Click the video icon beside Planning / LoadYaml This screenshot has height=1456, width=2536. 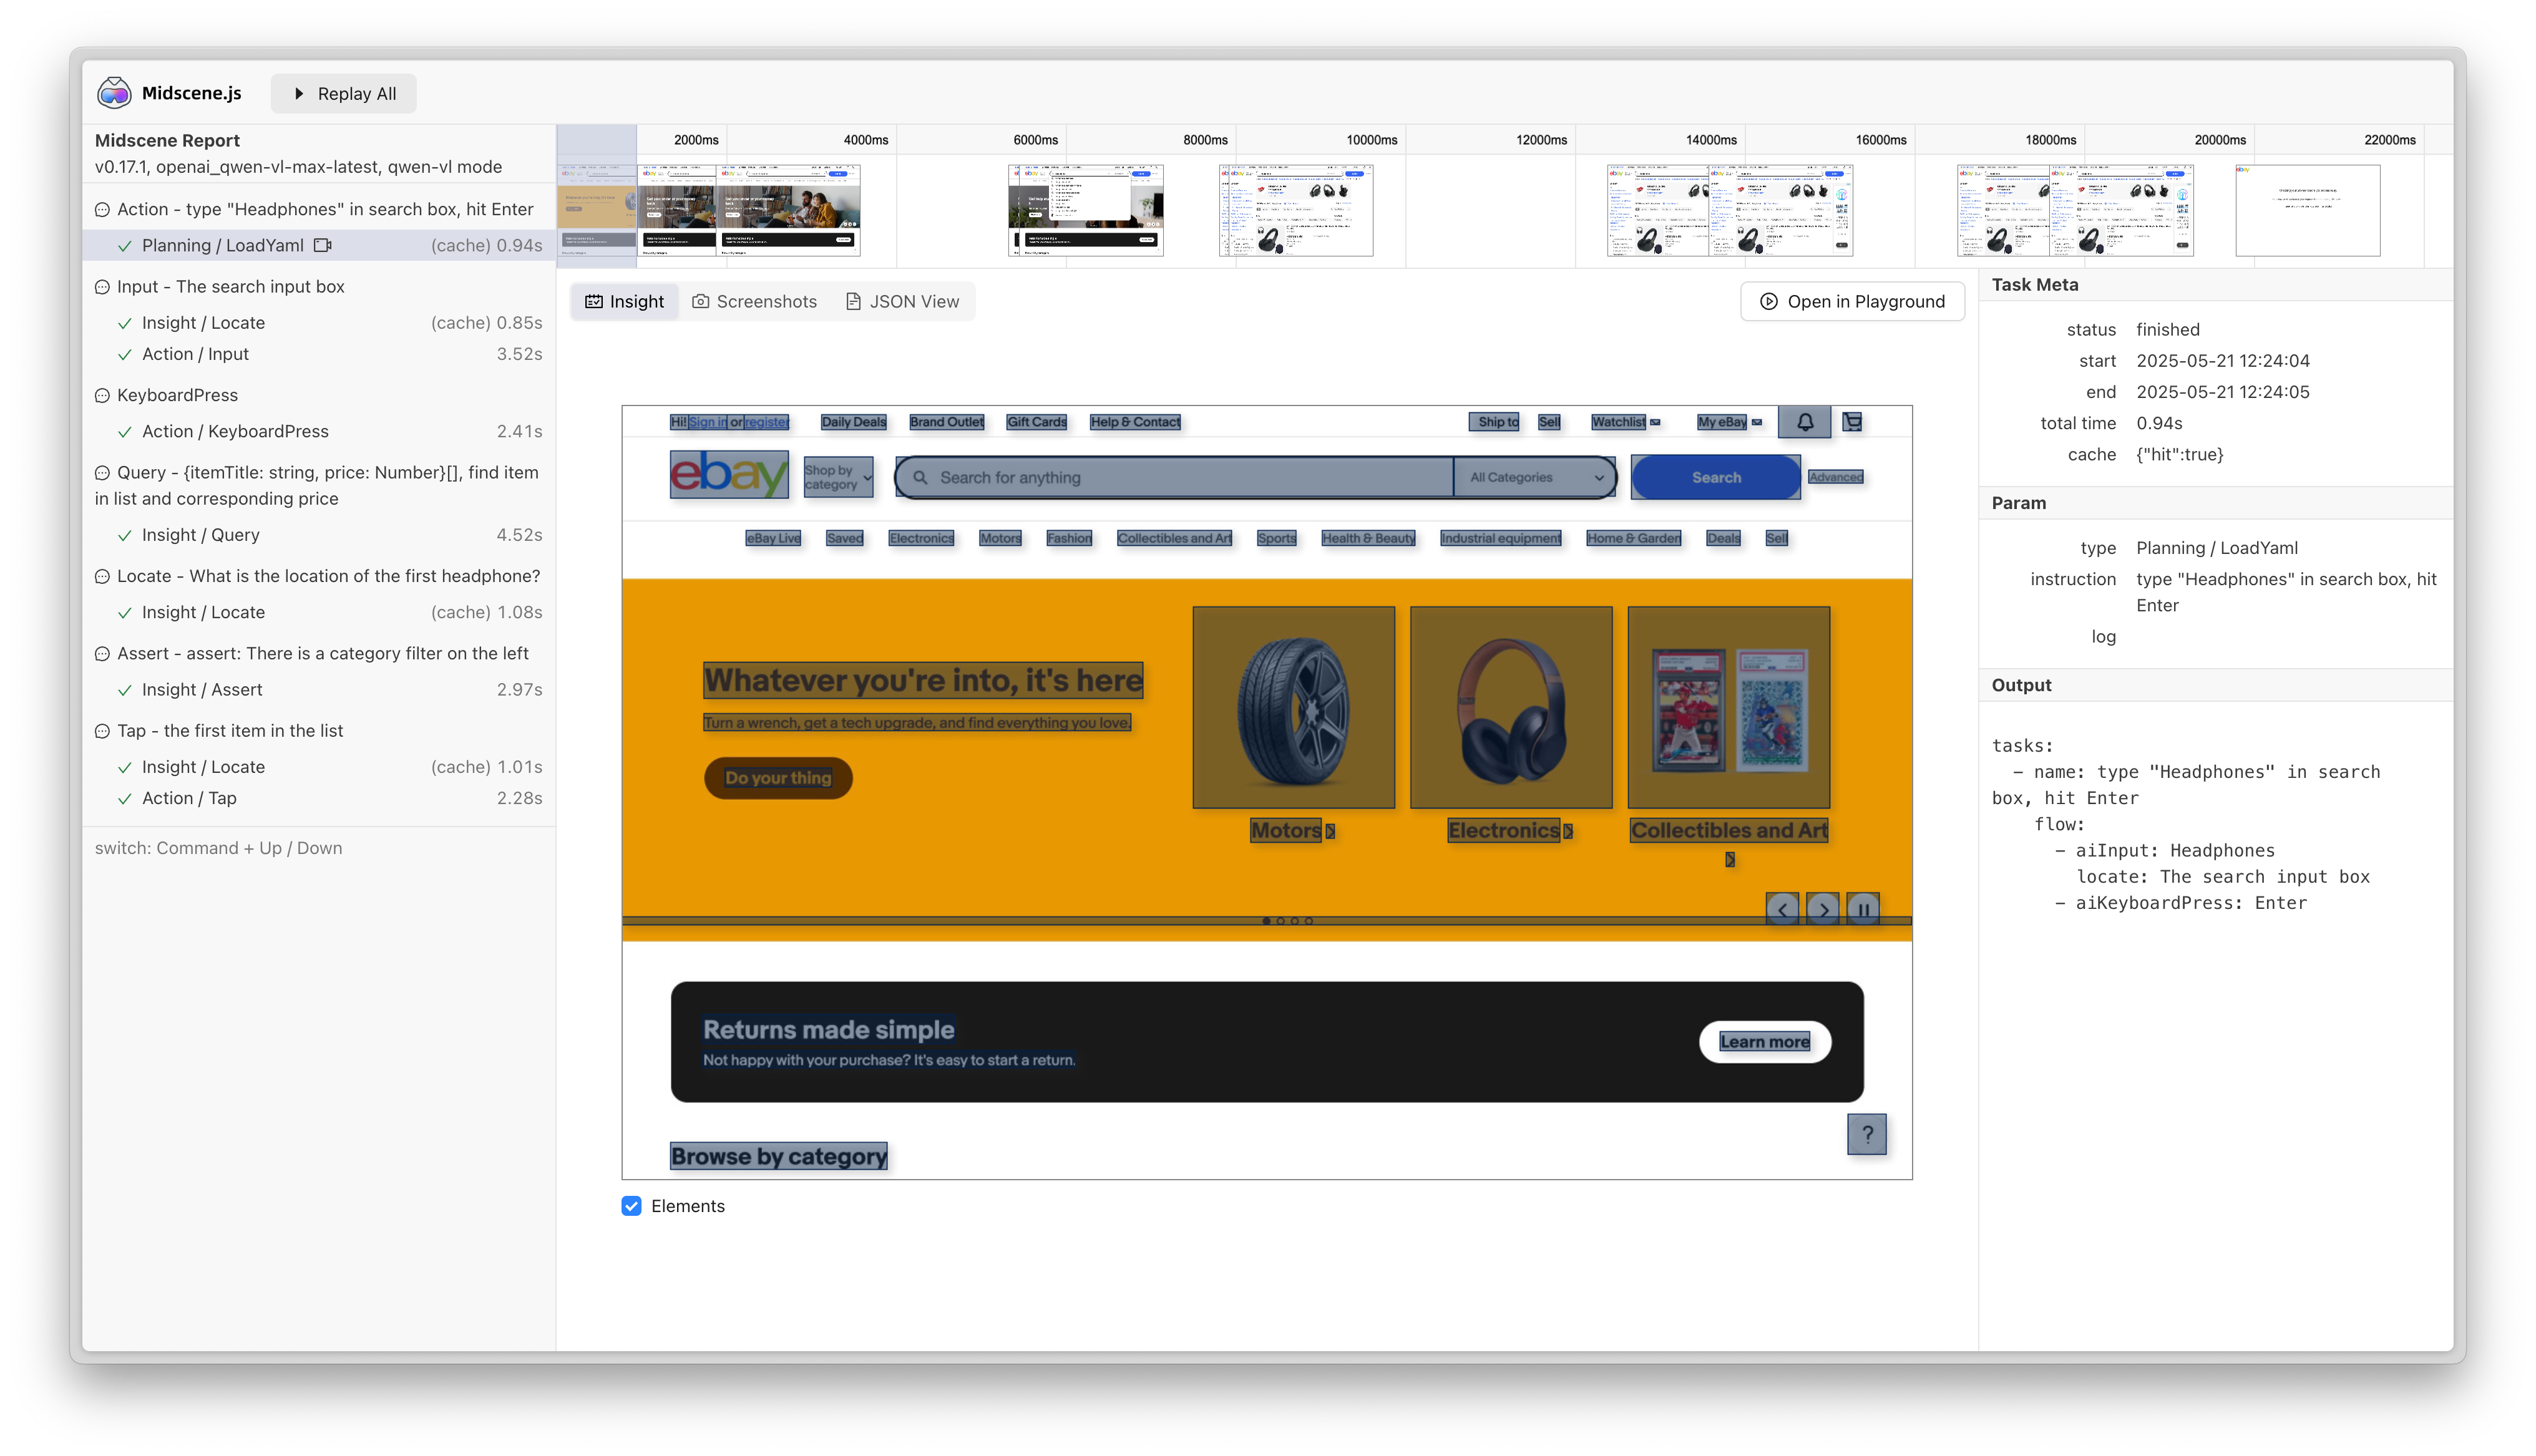point(322,245)
